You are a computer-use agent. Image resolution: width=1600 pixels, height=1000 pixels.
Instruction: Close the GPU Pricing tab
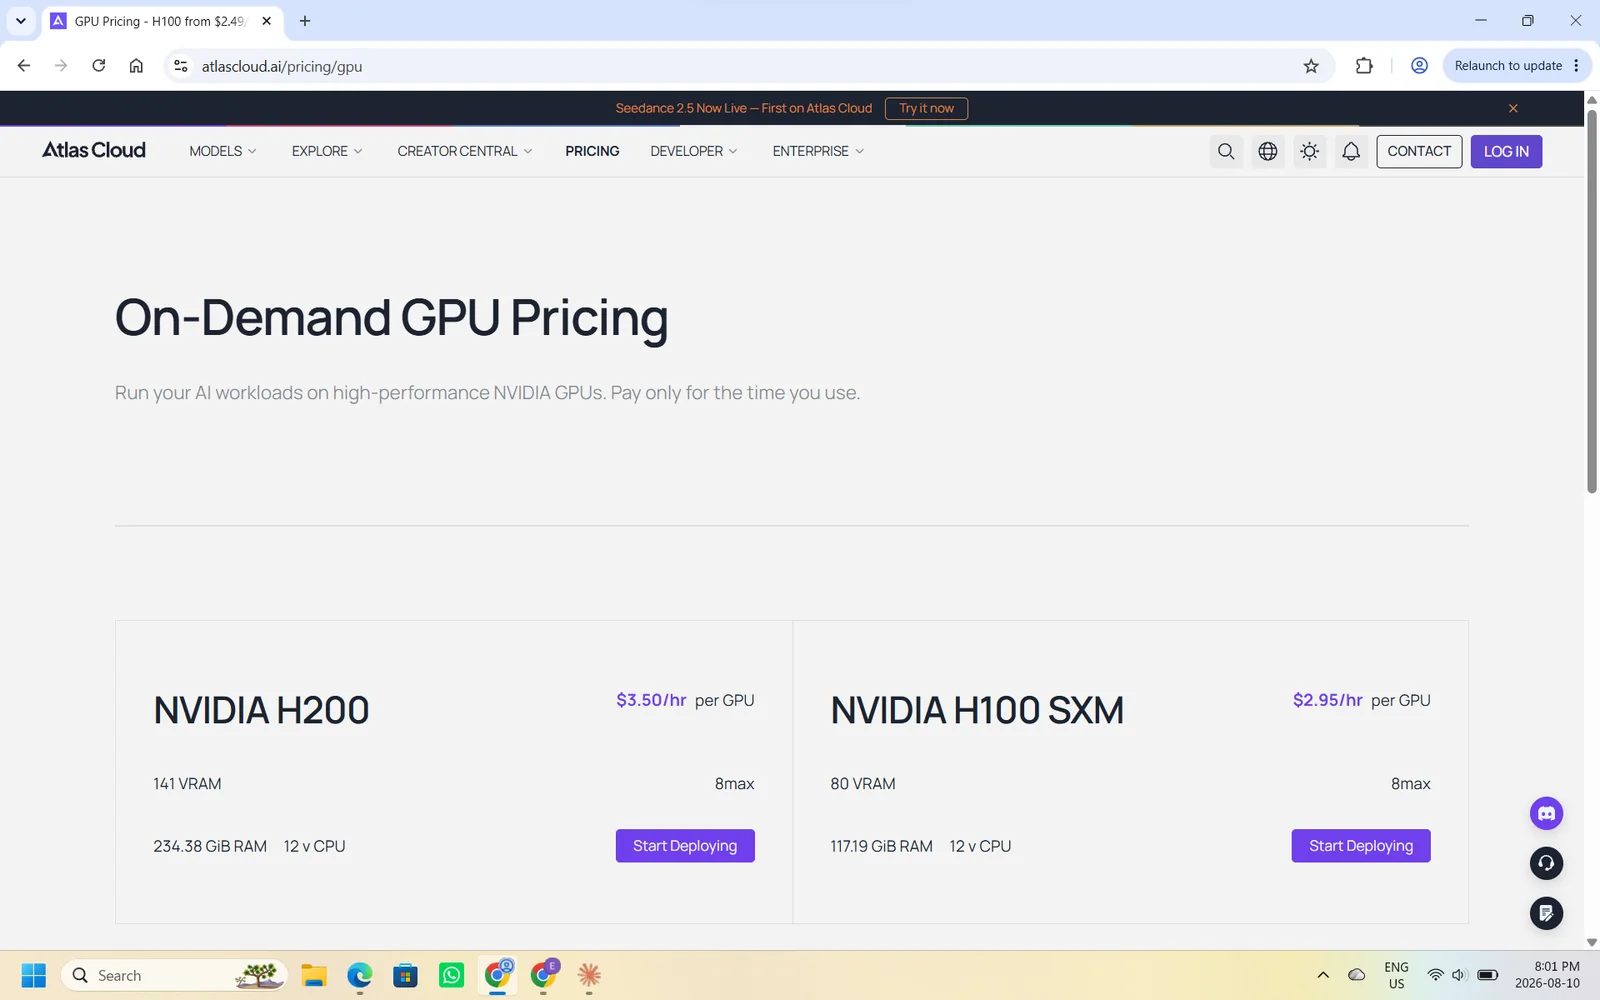pos(266,20)
